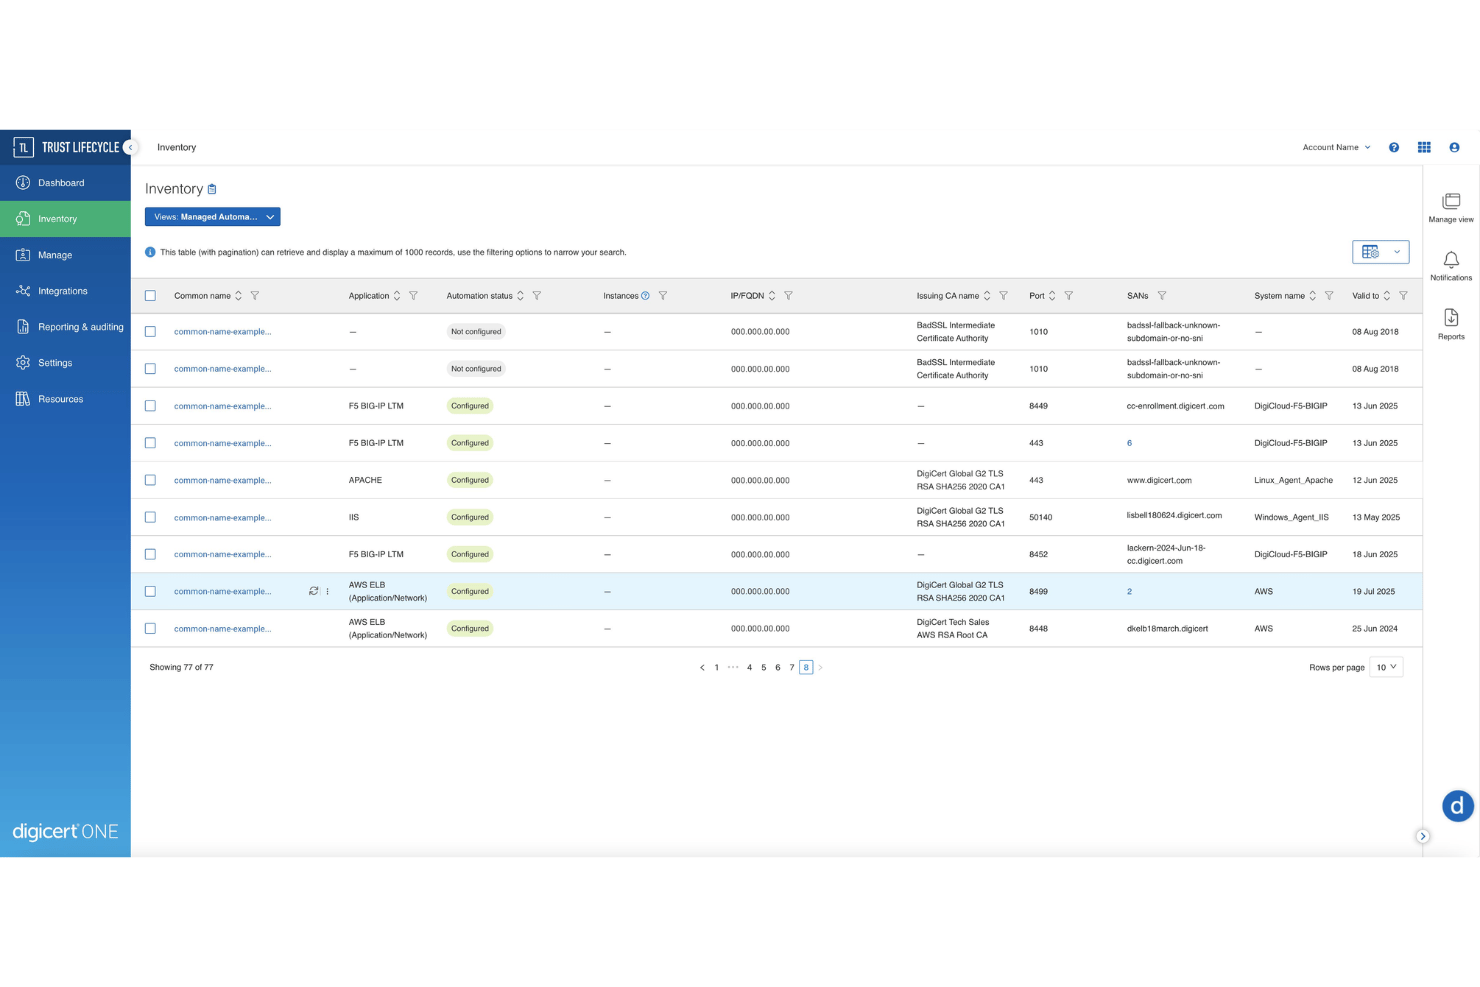
Task: Open Integrations section
Action: 65,291
